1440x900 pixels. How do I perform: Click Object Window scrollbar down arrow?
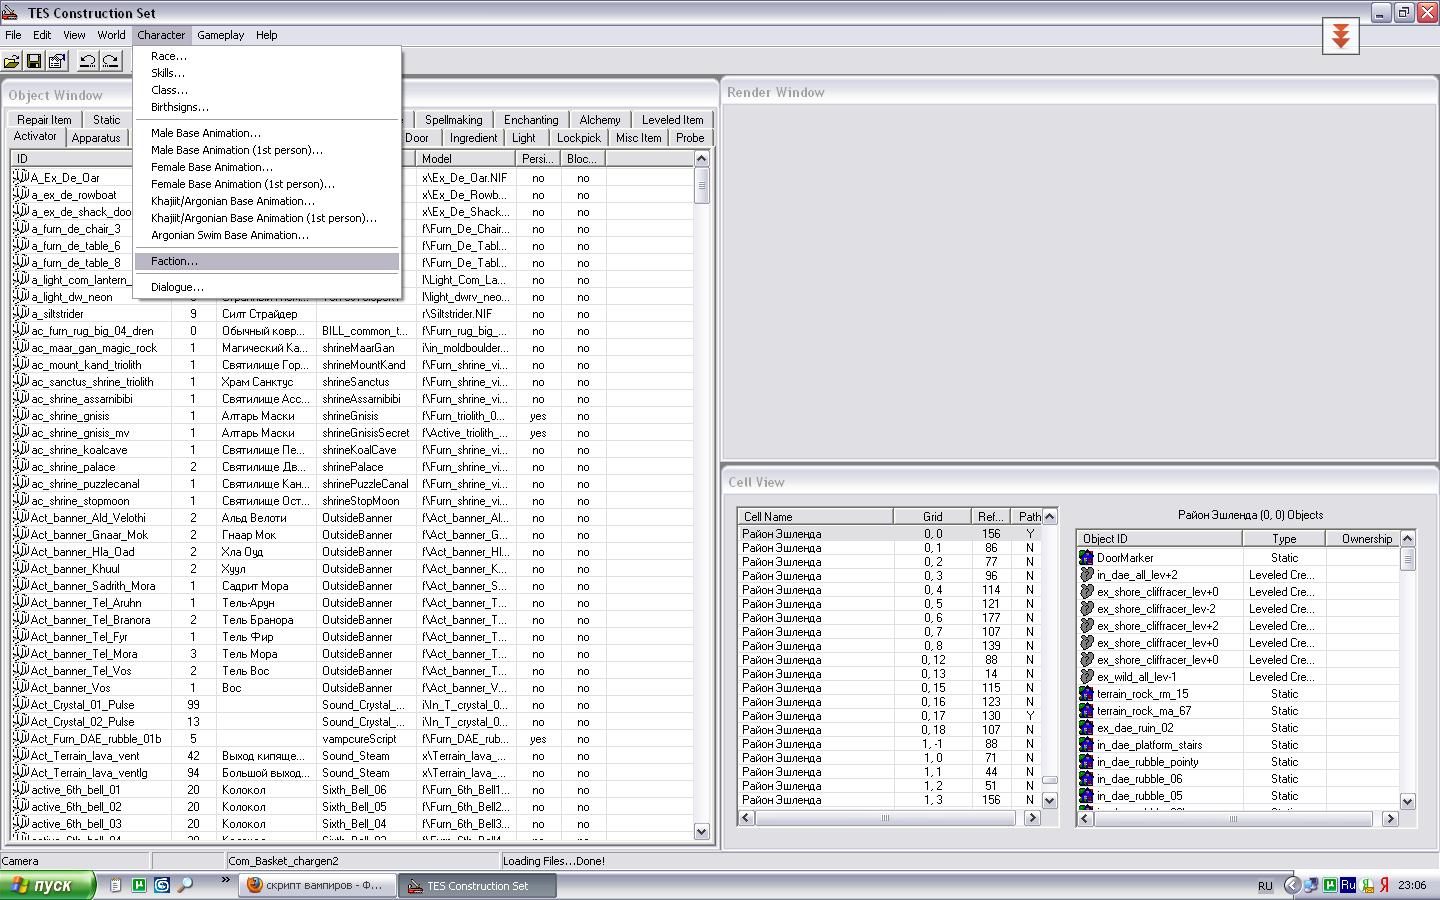tap(701, 832)
